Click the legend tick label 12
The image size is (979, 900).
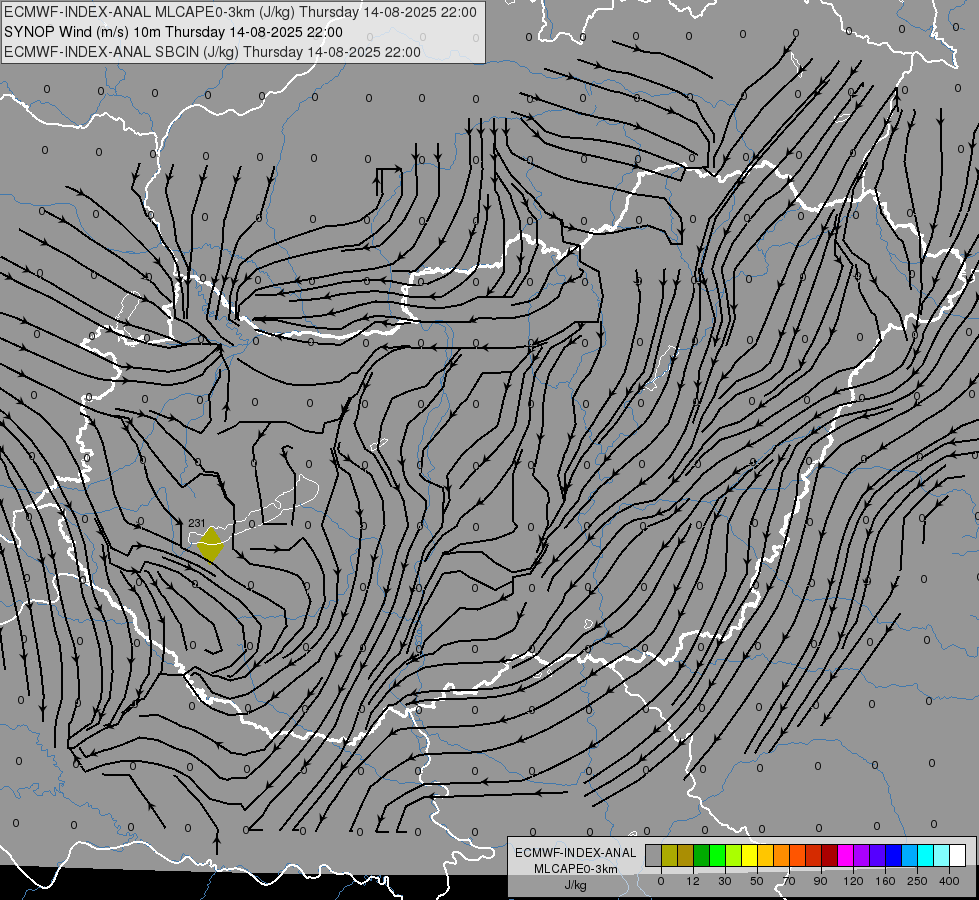coord(693,881)
